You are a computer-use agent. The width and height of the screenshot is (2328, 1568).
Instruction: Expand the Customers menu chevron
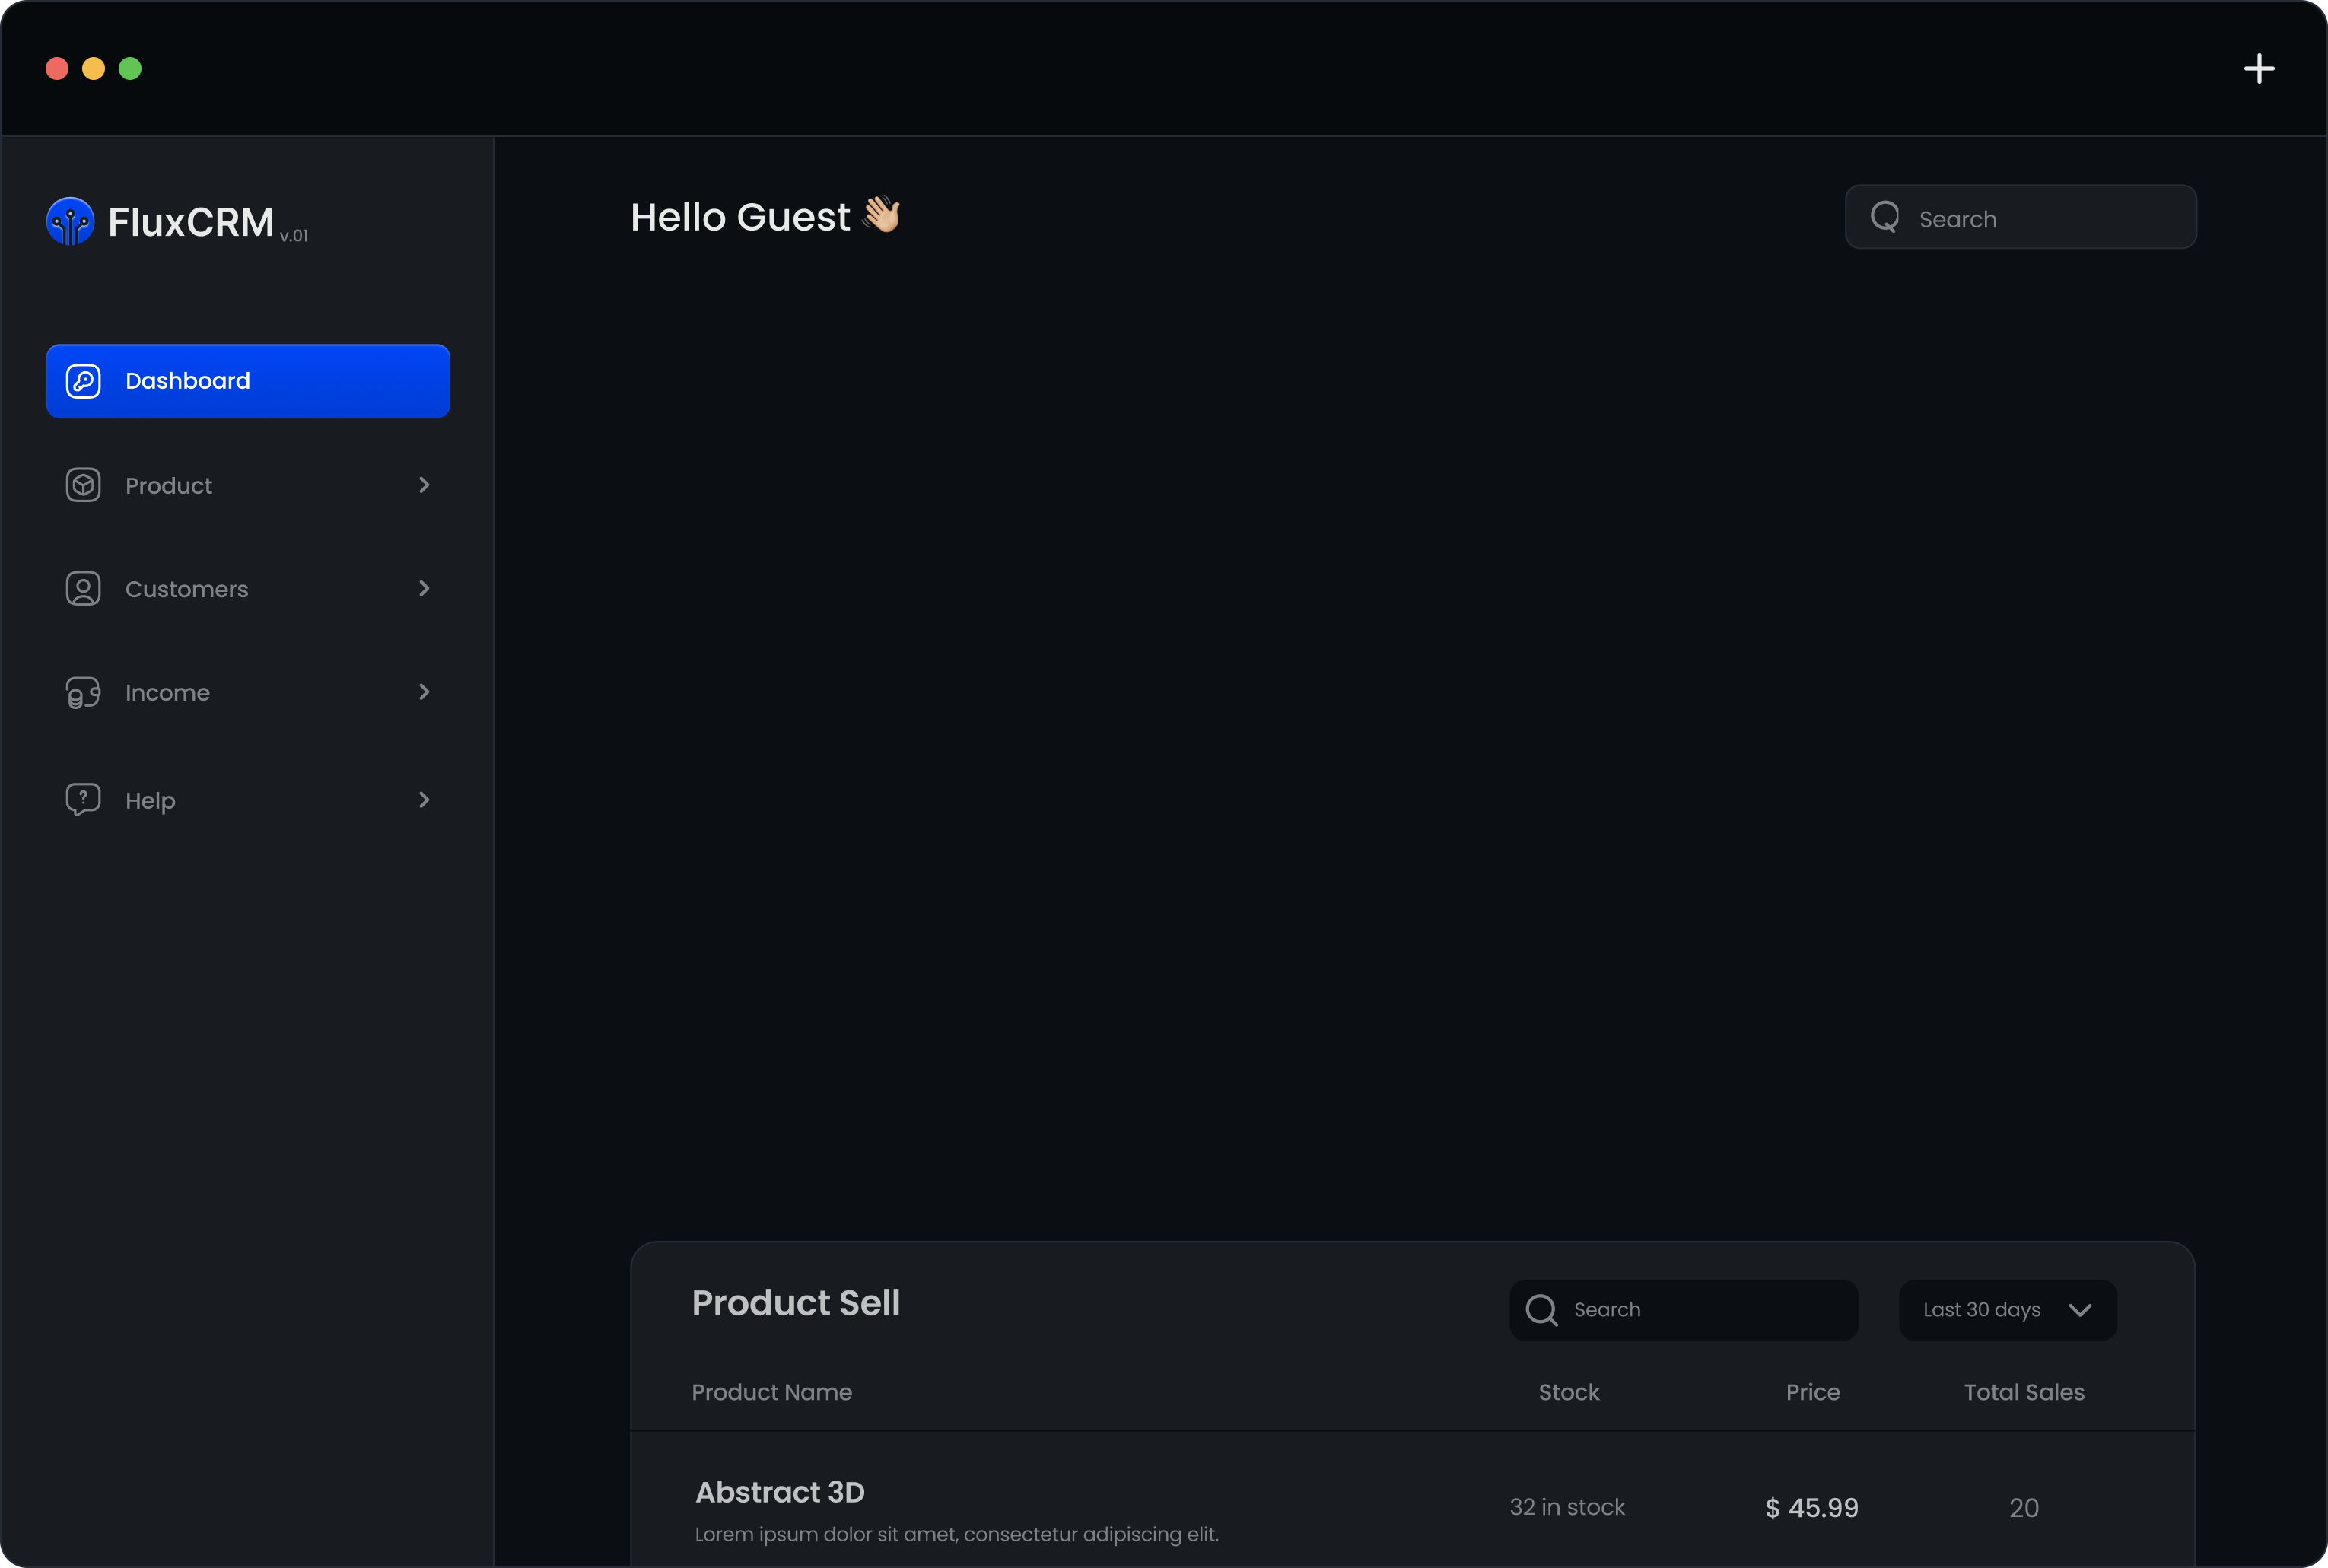(424, 589)
